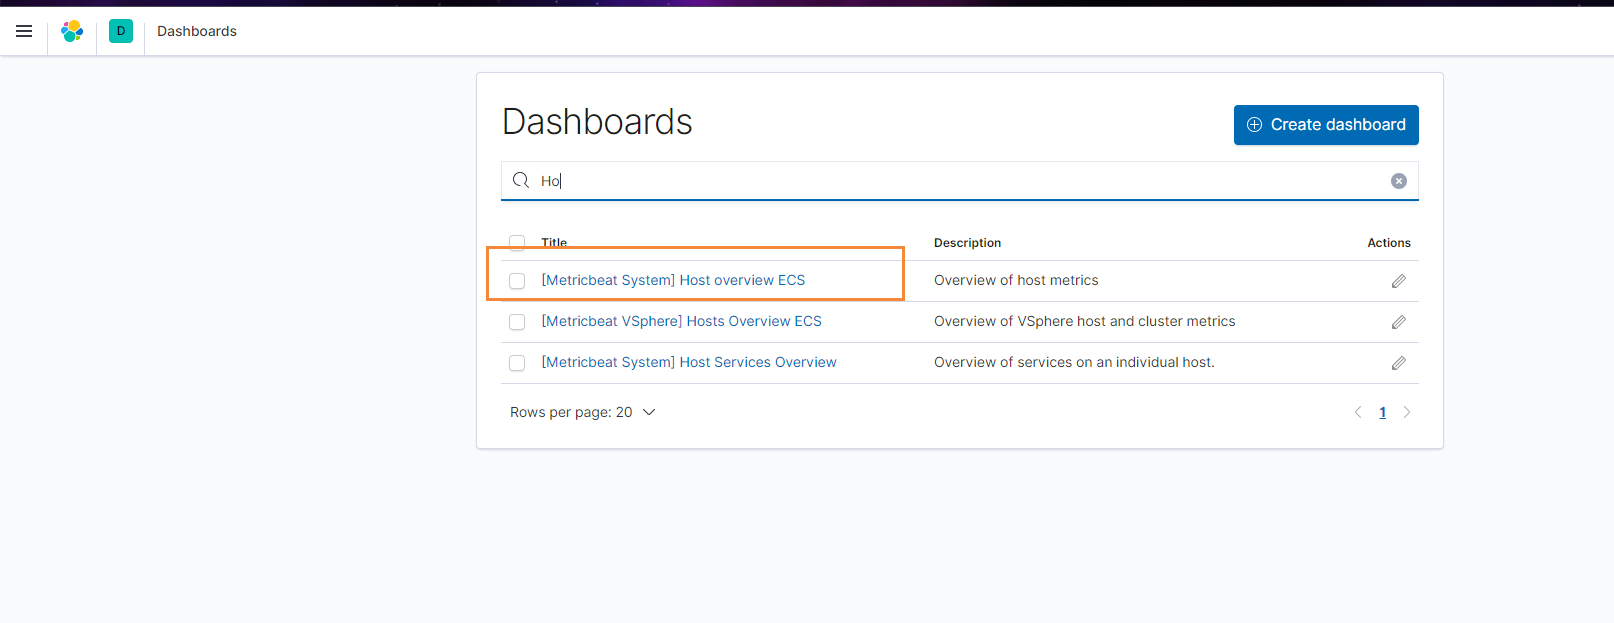Edit the Host overview ECS dashboard

point(1398,281)
